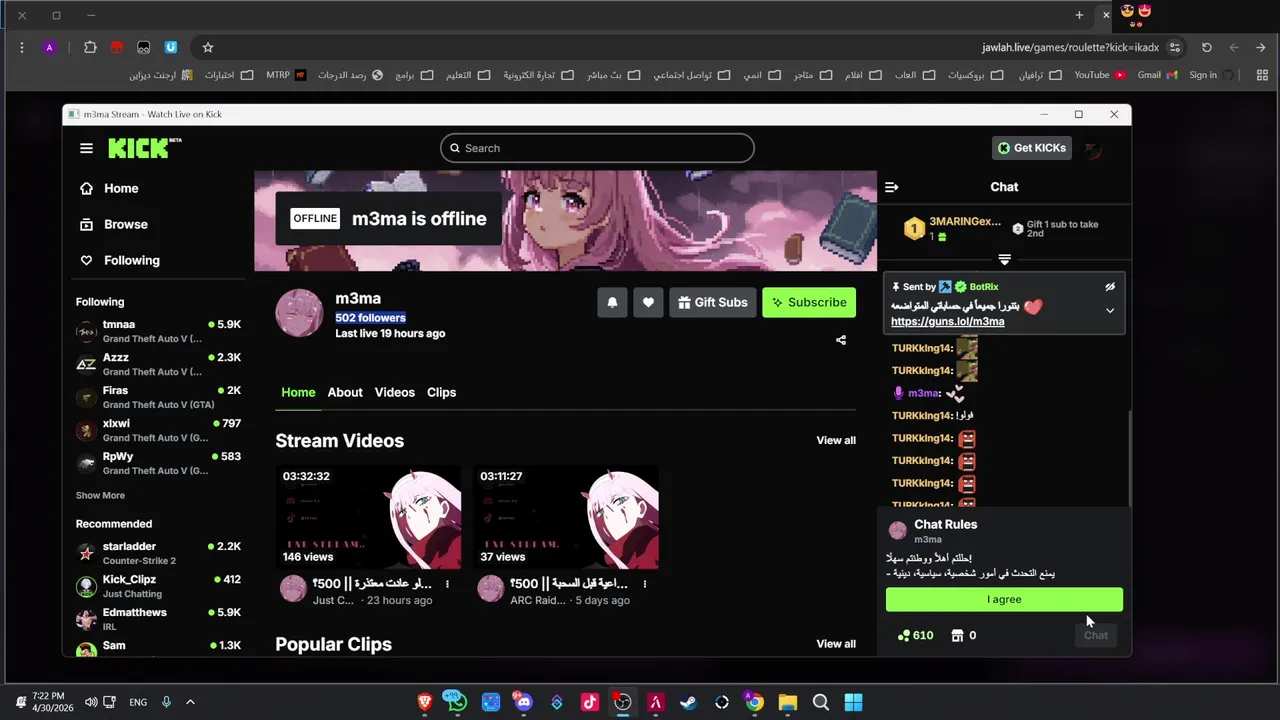
Task: Open Brave browser from taskbar
Action: click(425, 702)
